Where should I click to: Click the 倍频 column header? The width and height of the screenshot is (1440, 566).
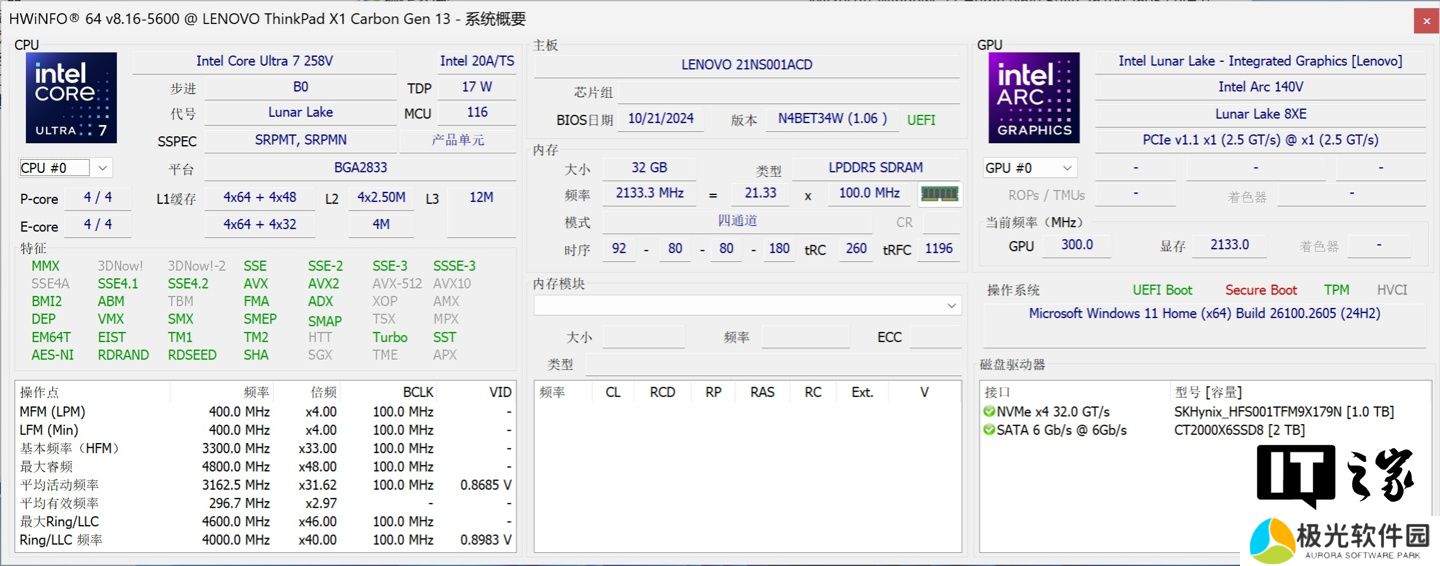[x=323, y=392]
